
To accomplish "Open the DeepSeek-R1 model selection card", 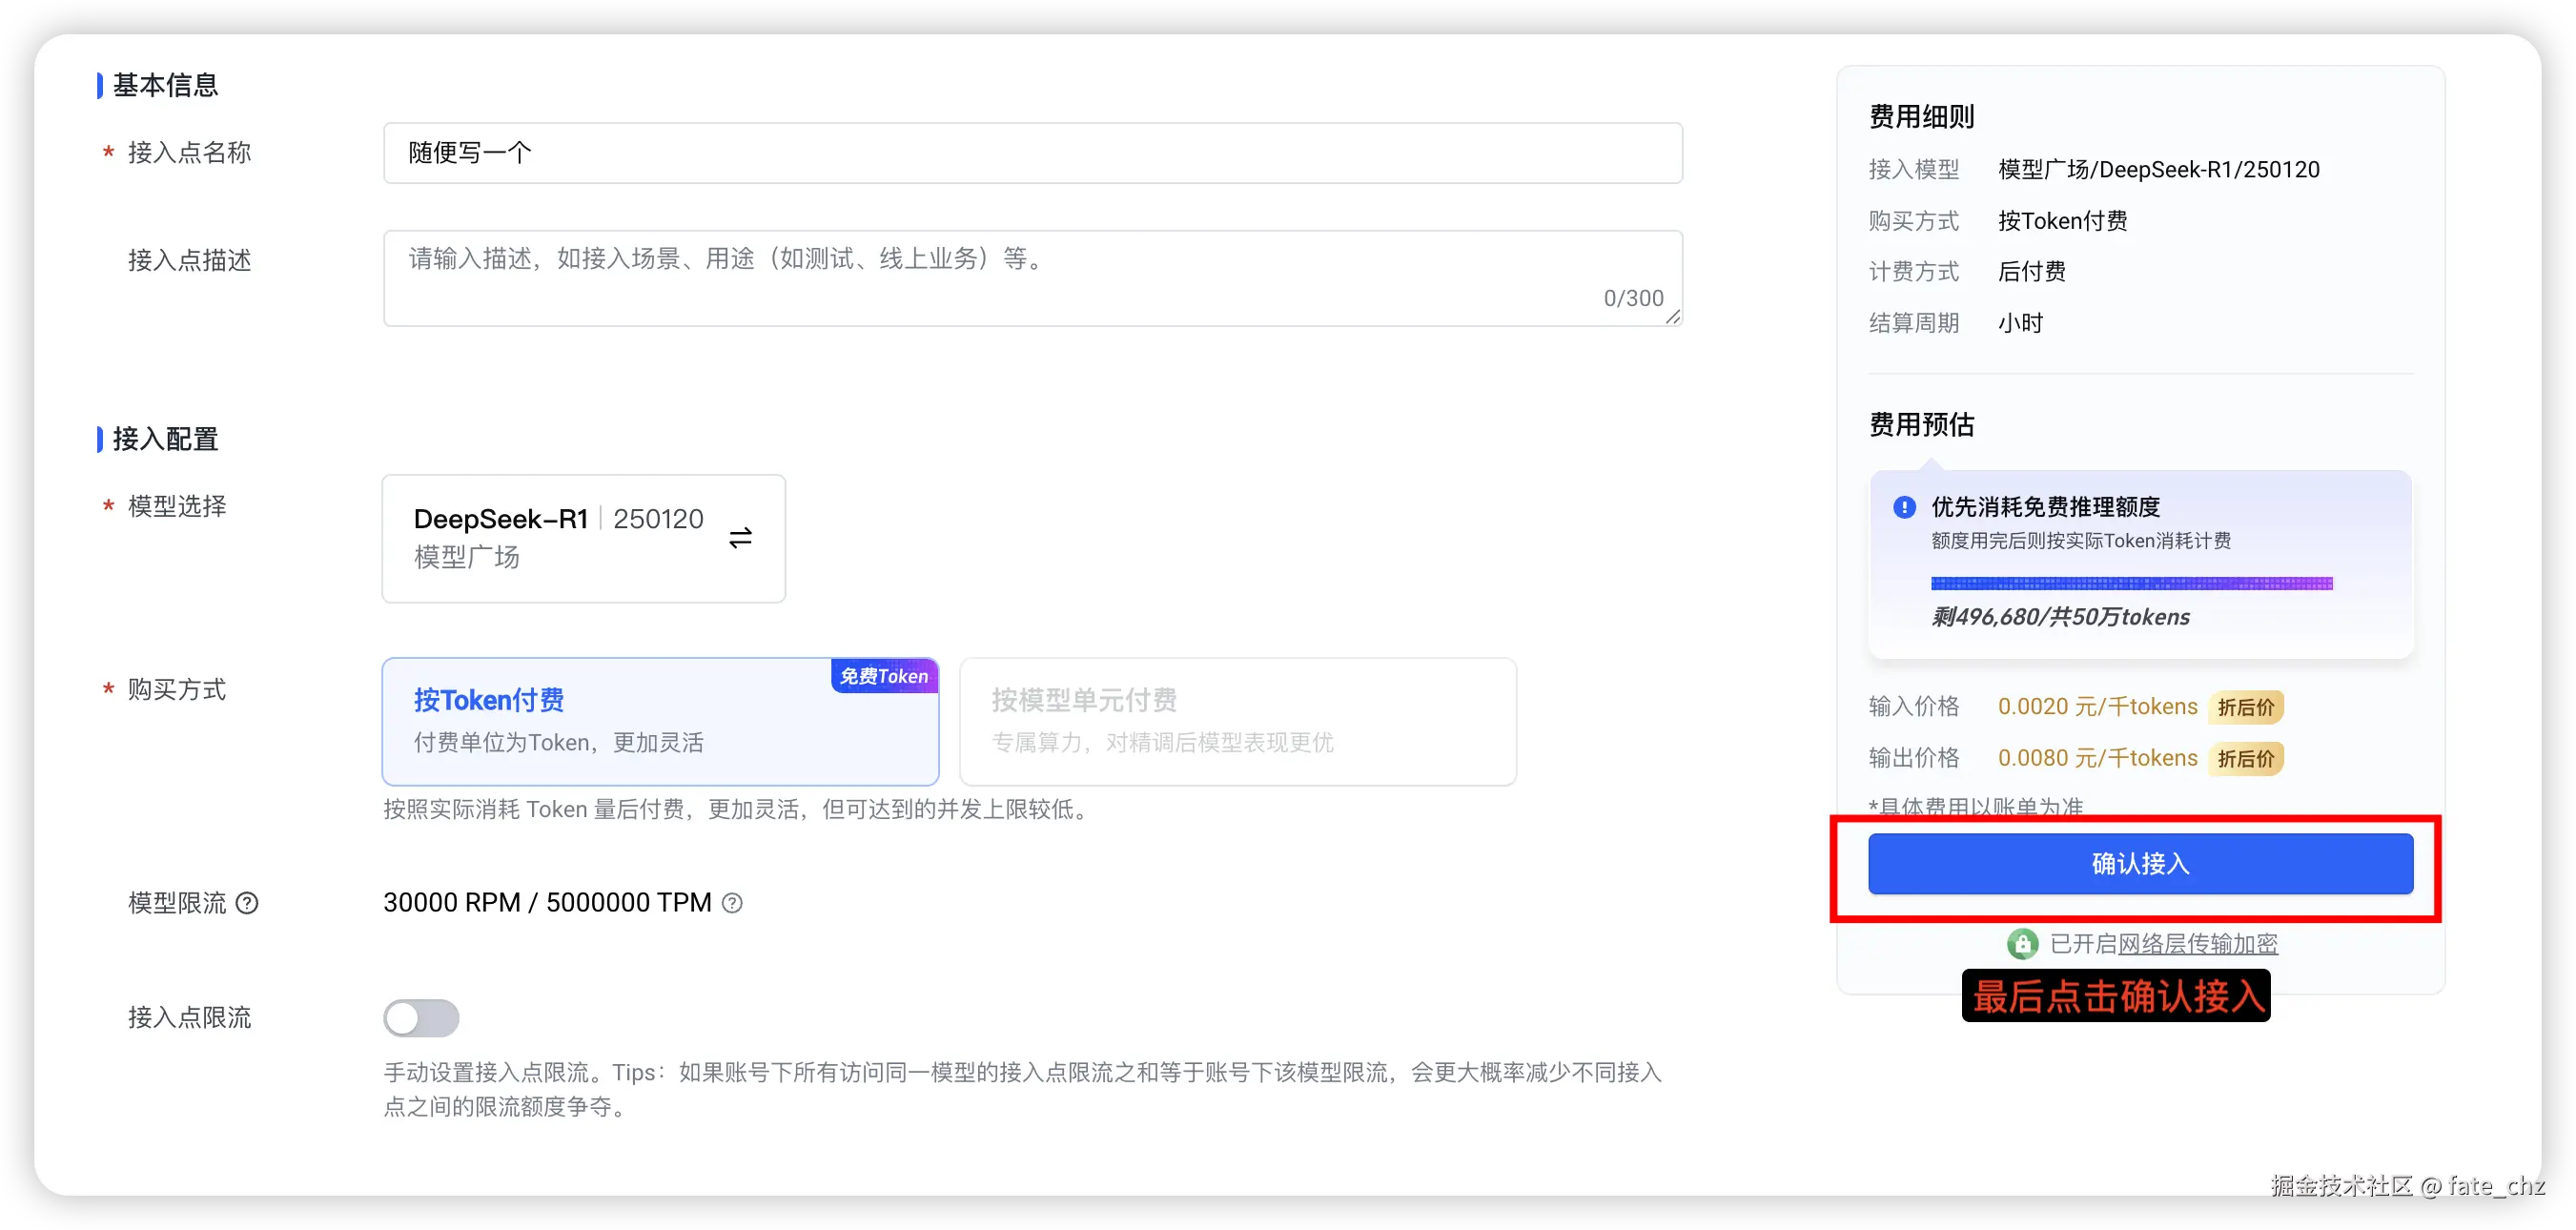I will pyautogui.click(x=583, y=538).
